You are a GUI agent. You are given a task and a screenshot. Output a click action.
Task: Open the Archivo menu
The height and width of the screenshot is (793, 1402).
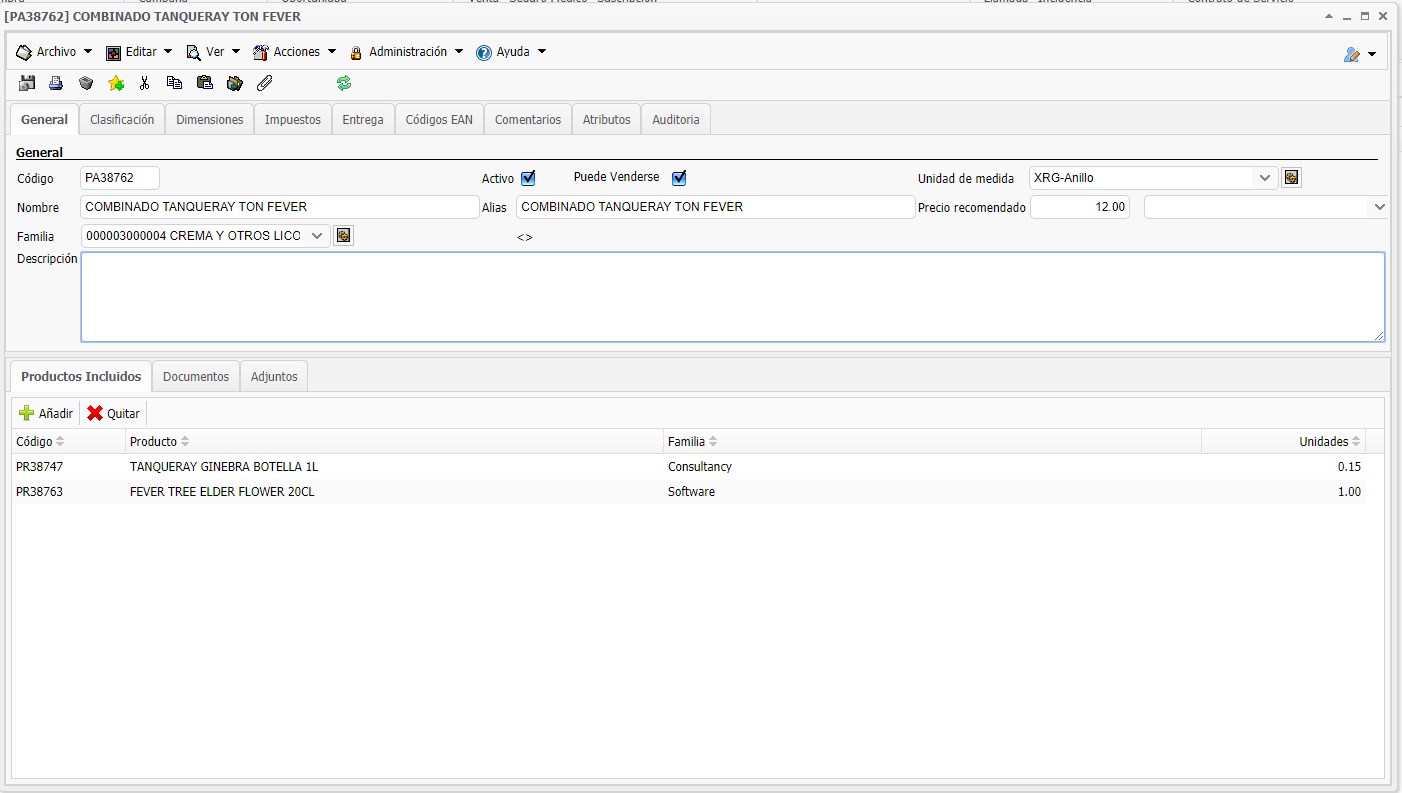(54, 52)
